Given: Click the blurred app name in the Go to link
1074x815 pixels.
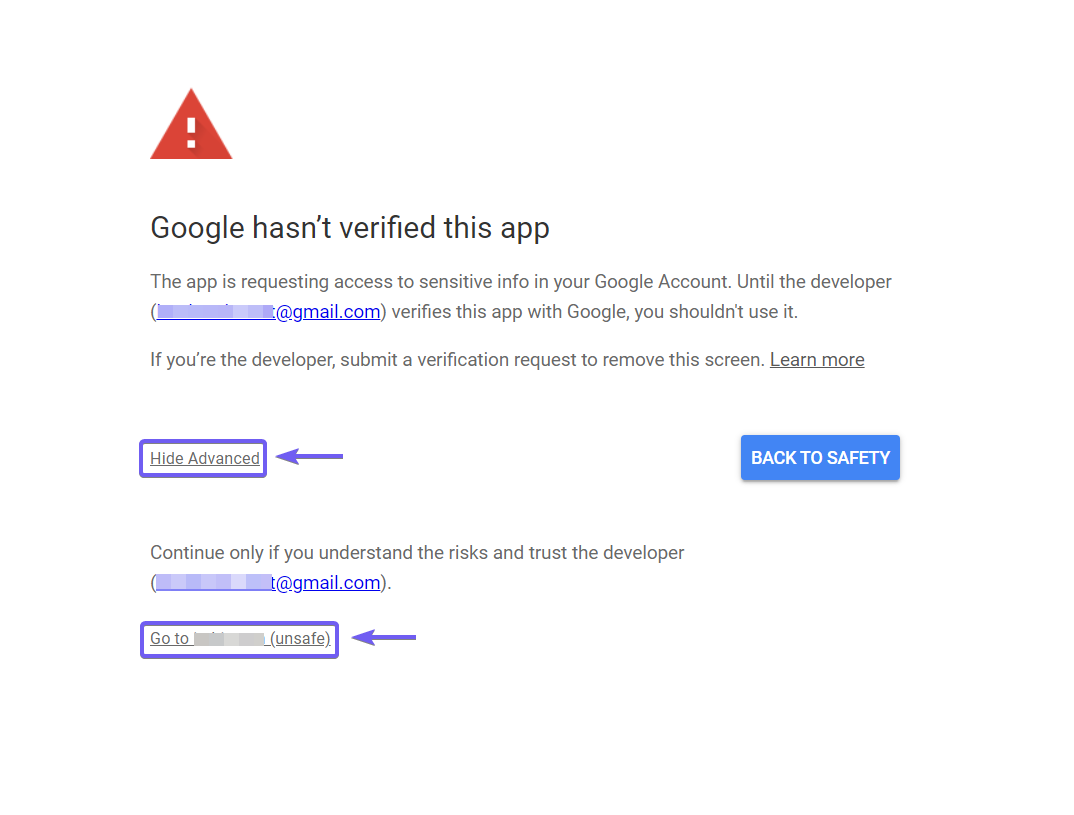Looking at the screenshot, I should (229, 638).
